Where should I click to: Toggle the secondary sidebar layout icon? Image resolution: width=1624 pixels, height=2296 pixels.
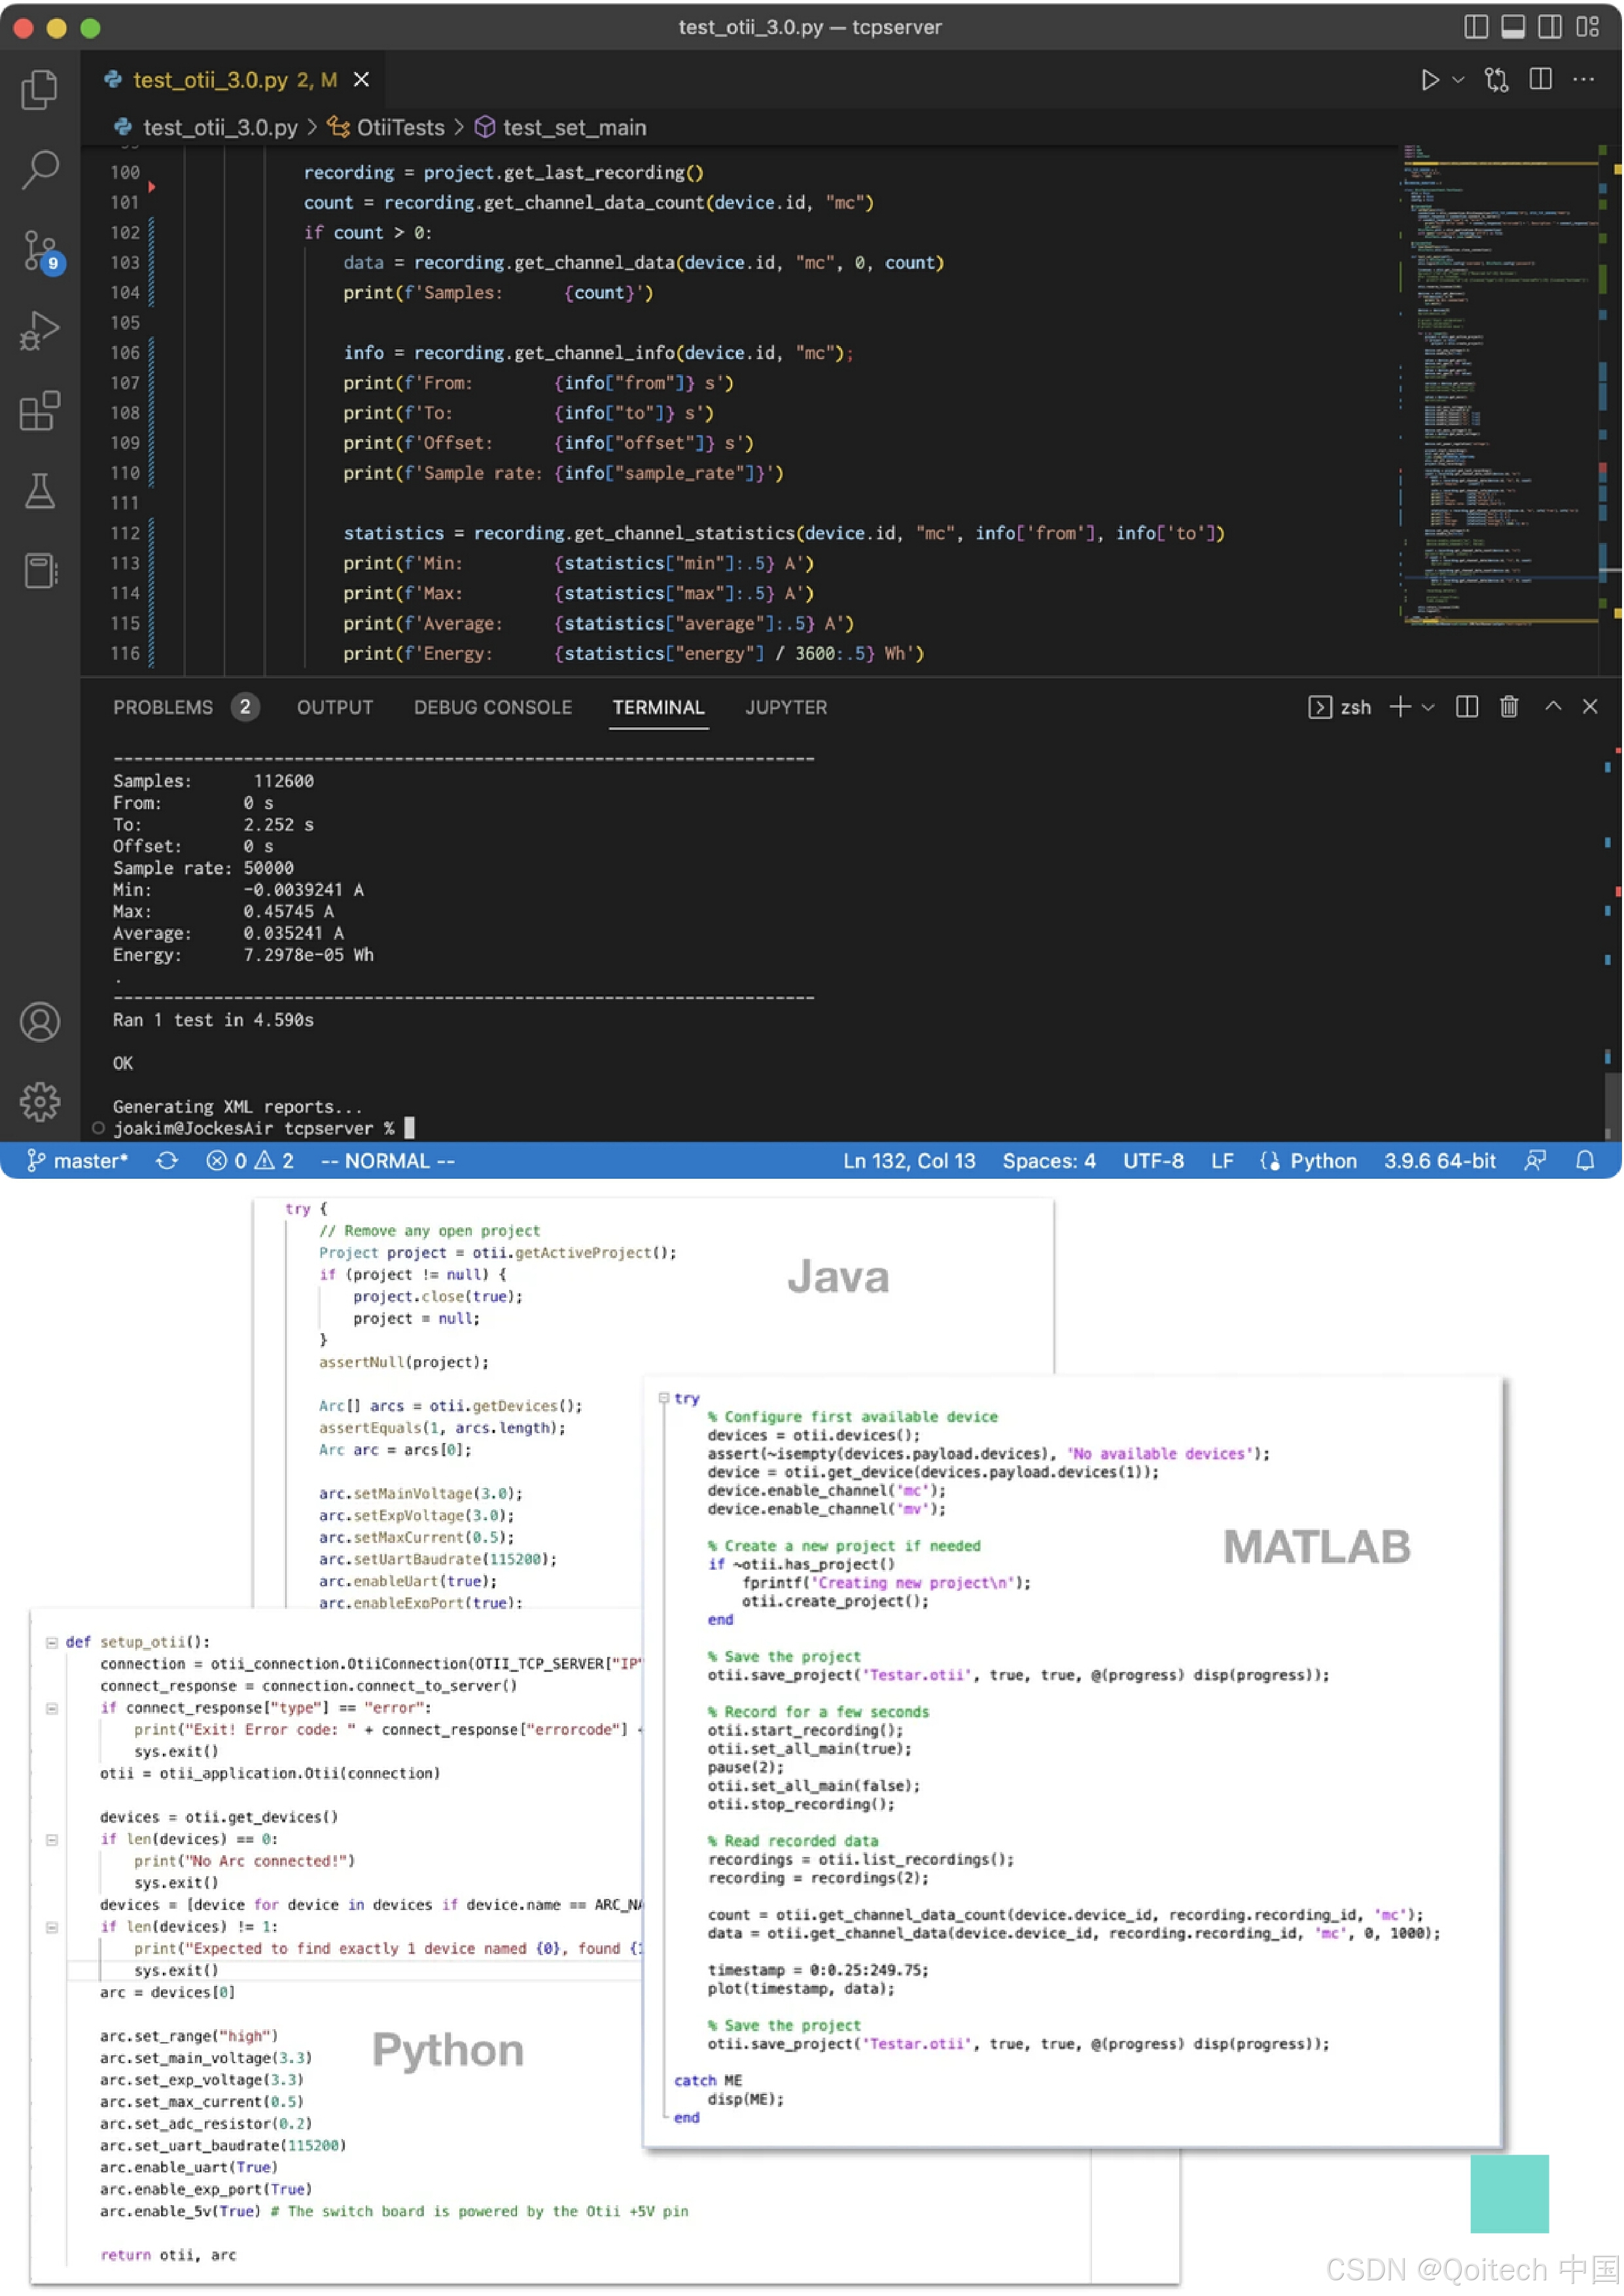click(x=1550, y=27)
